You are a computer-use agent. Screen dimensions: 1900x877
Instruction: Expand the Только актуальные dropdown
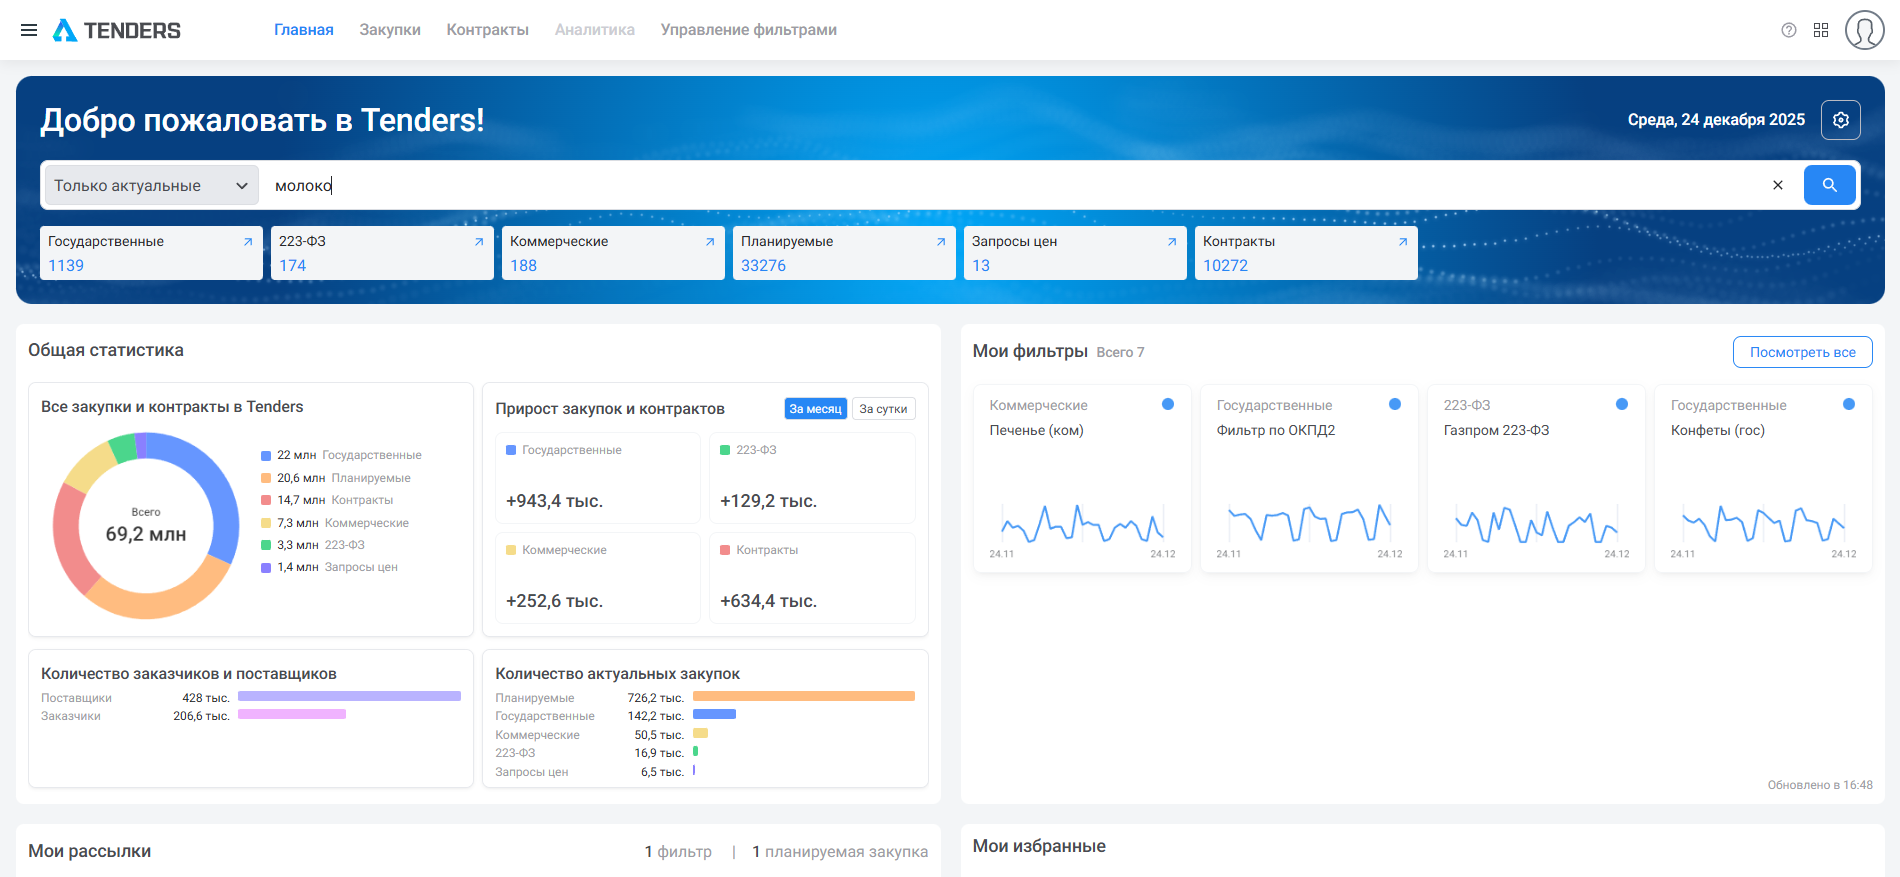click(x=151, y=186)
